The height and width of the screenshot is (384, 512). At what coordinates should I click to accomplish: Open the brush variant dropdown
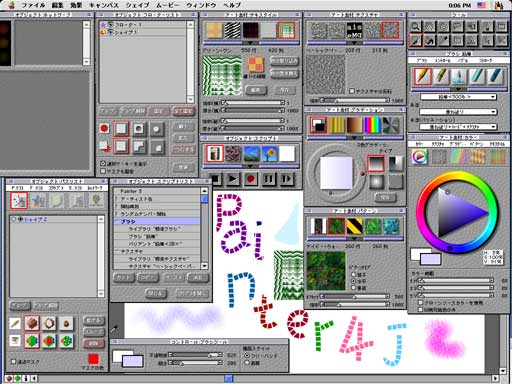click(x=458, y=97)
